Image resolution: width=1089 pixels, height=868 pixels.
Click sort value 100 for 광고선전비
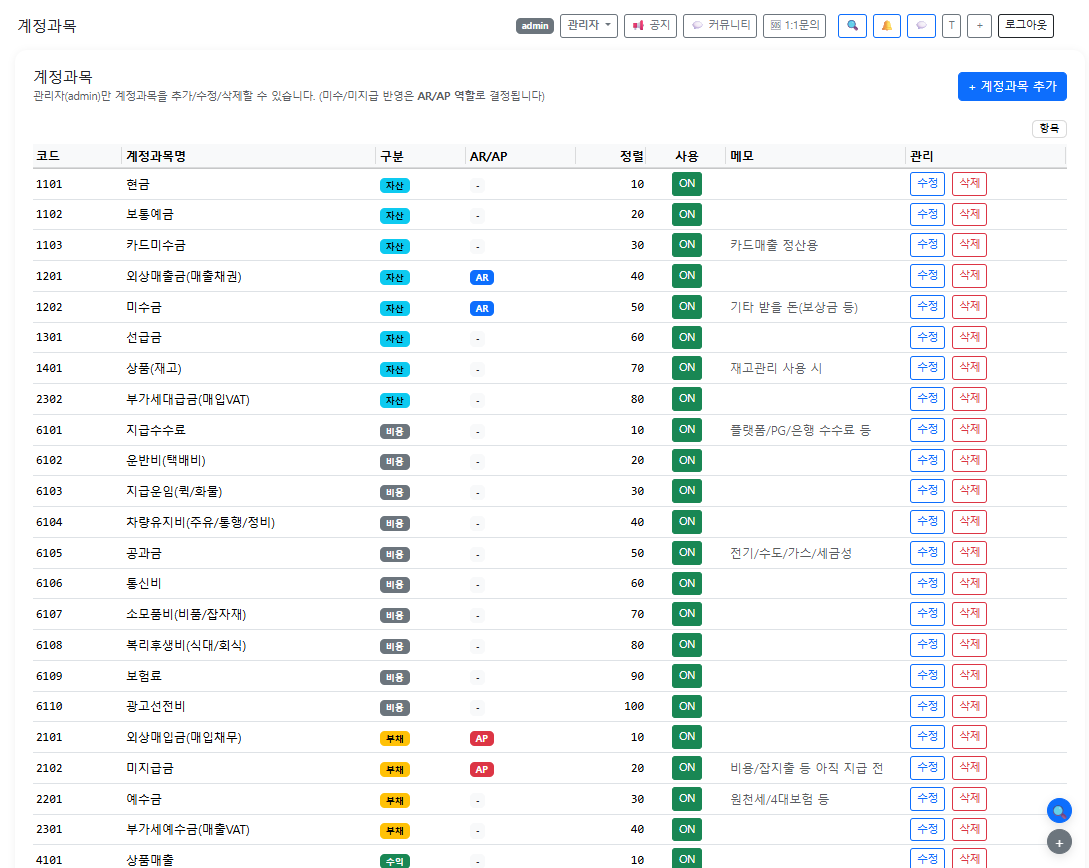[x=634, y=706]
